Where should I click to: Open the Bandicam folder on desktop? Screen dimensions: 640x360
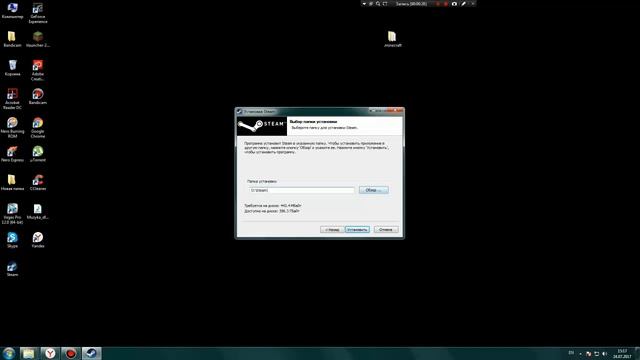(x=12, y=39)
